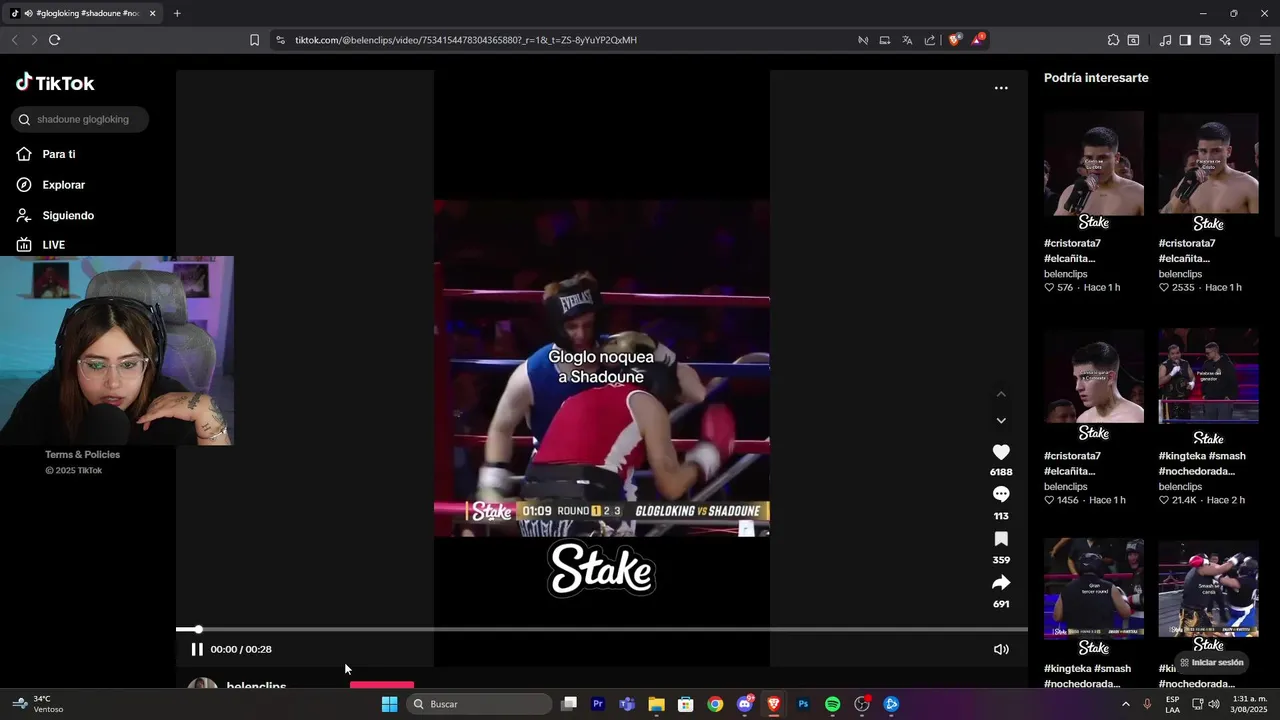1280x720 pixels.
Task: Click the Buscar taskbar search box
Action: (480, 704)
